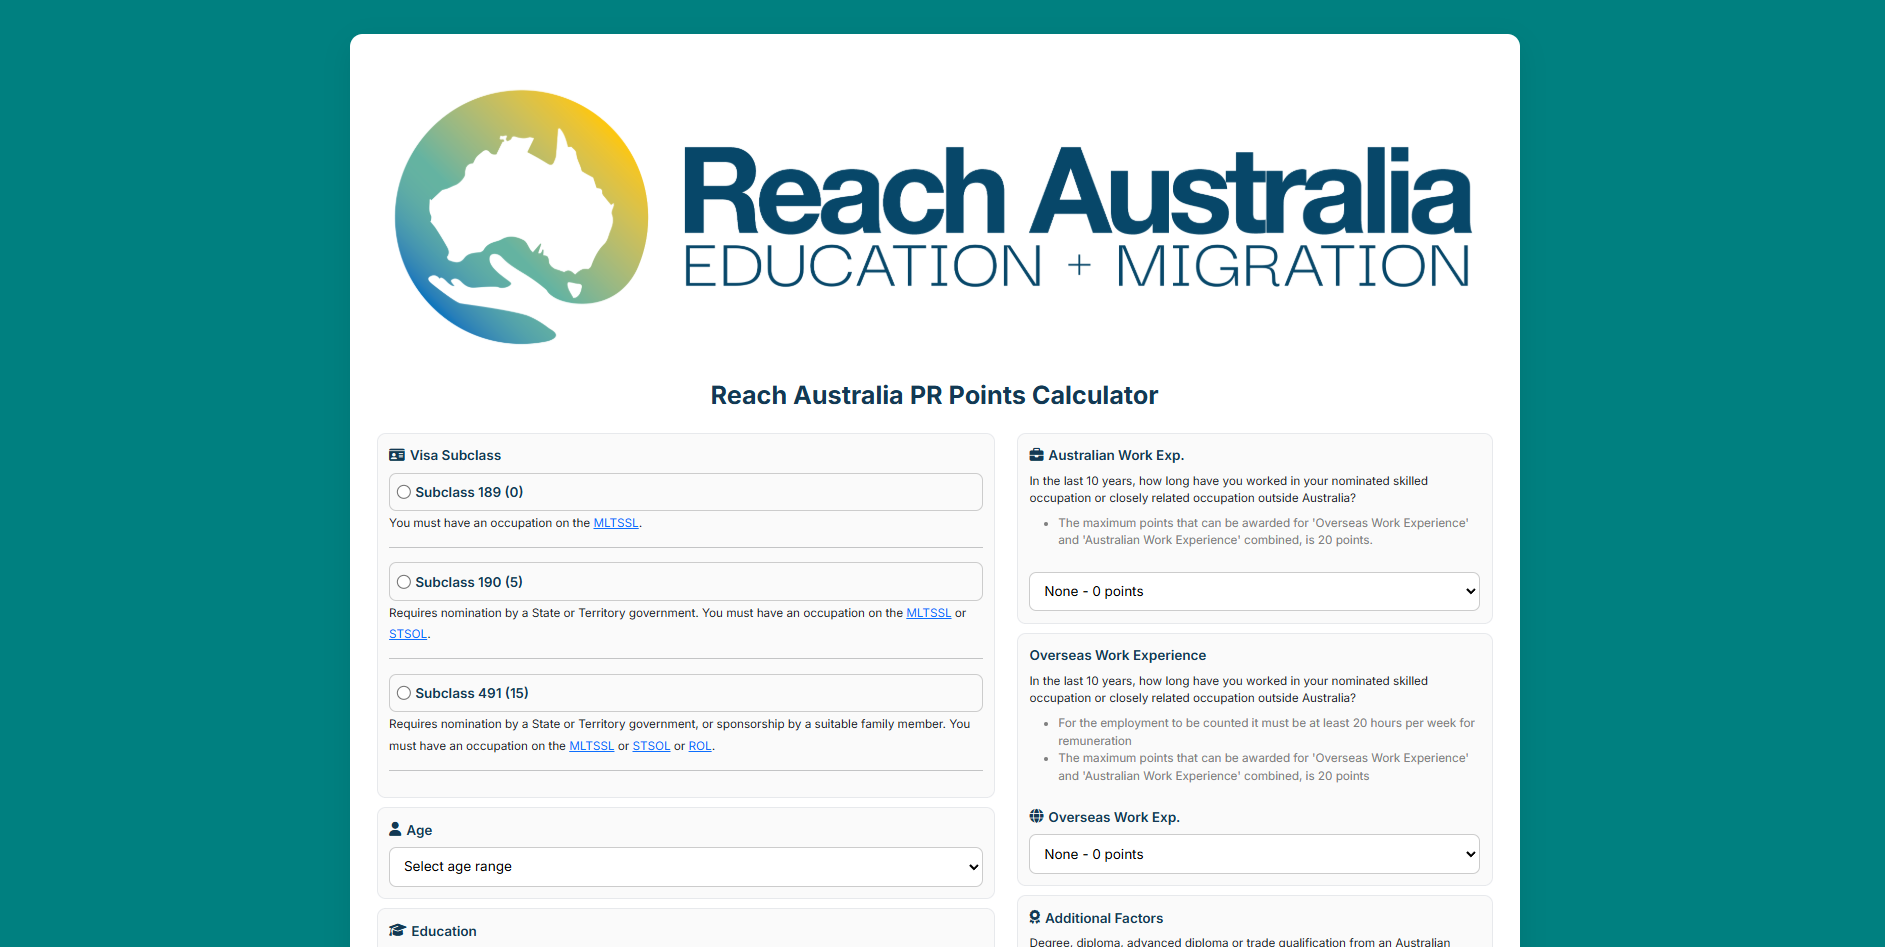Click the Reach Australia Education + Migration wordmark
This screenshot has width=1885, height=947.
[1077, 217]
